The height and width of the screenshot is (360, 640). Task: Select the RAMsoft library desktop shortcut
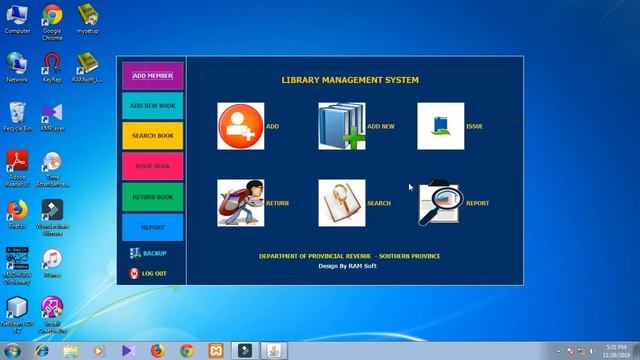coord(87,68)
